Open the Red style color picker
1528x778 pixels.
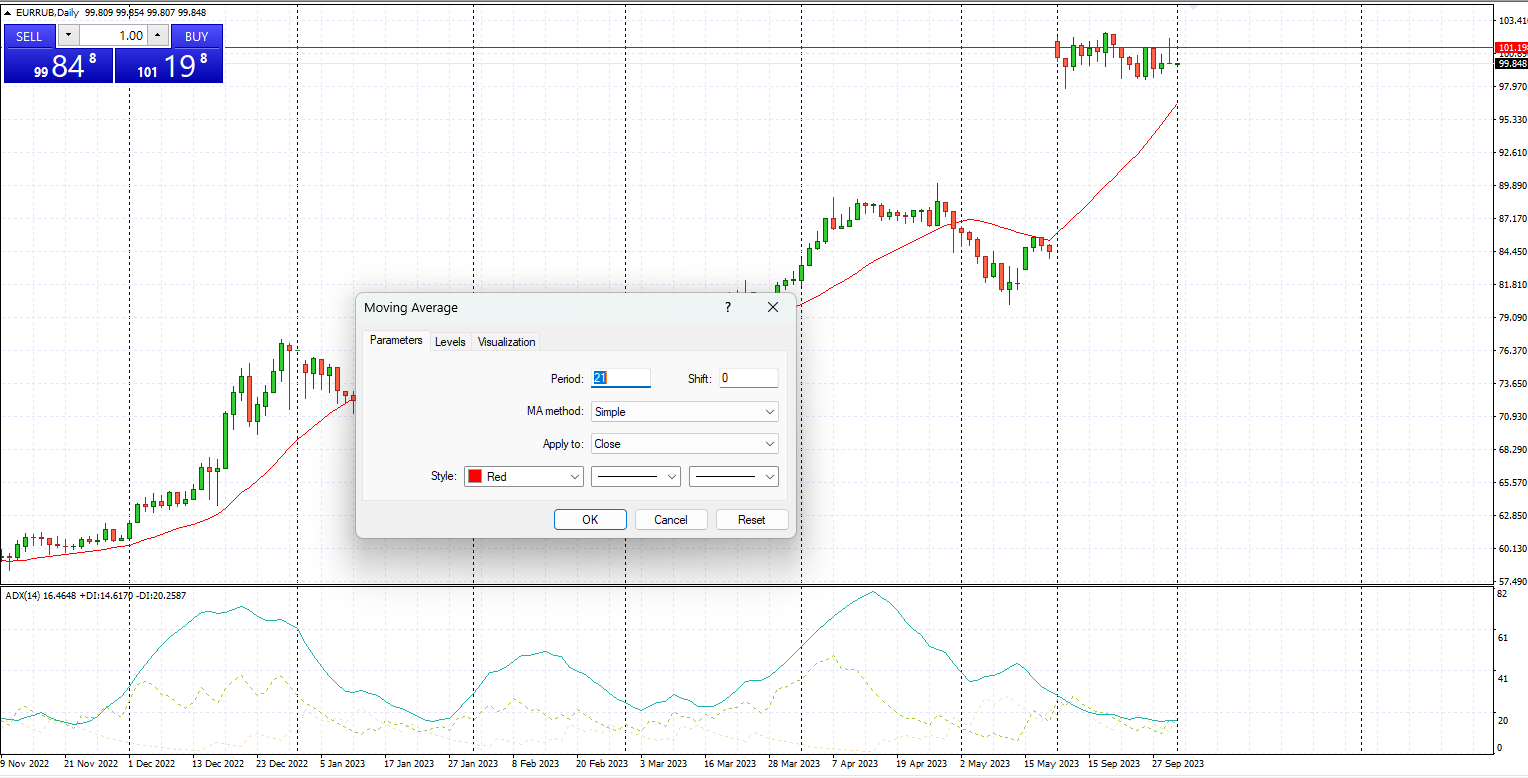(x=524, y=477)
